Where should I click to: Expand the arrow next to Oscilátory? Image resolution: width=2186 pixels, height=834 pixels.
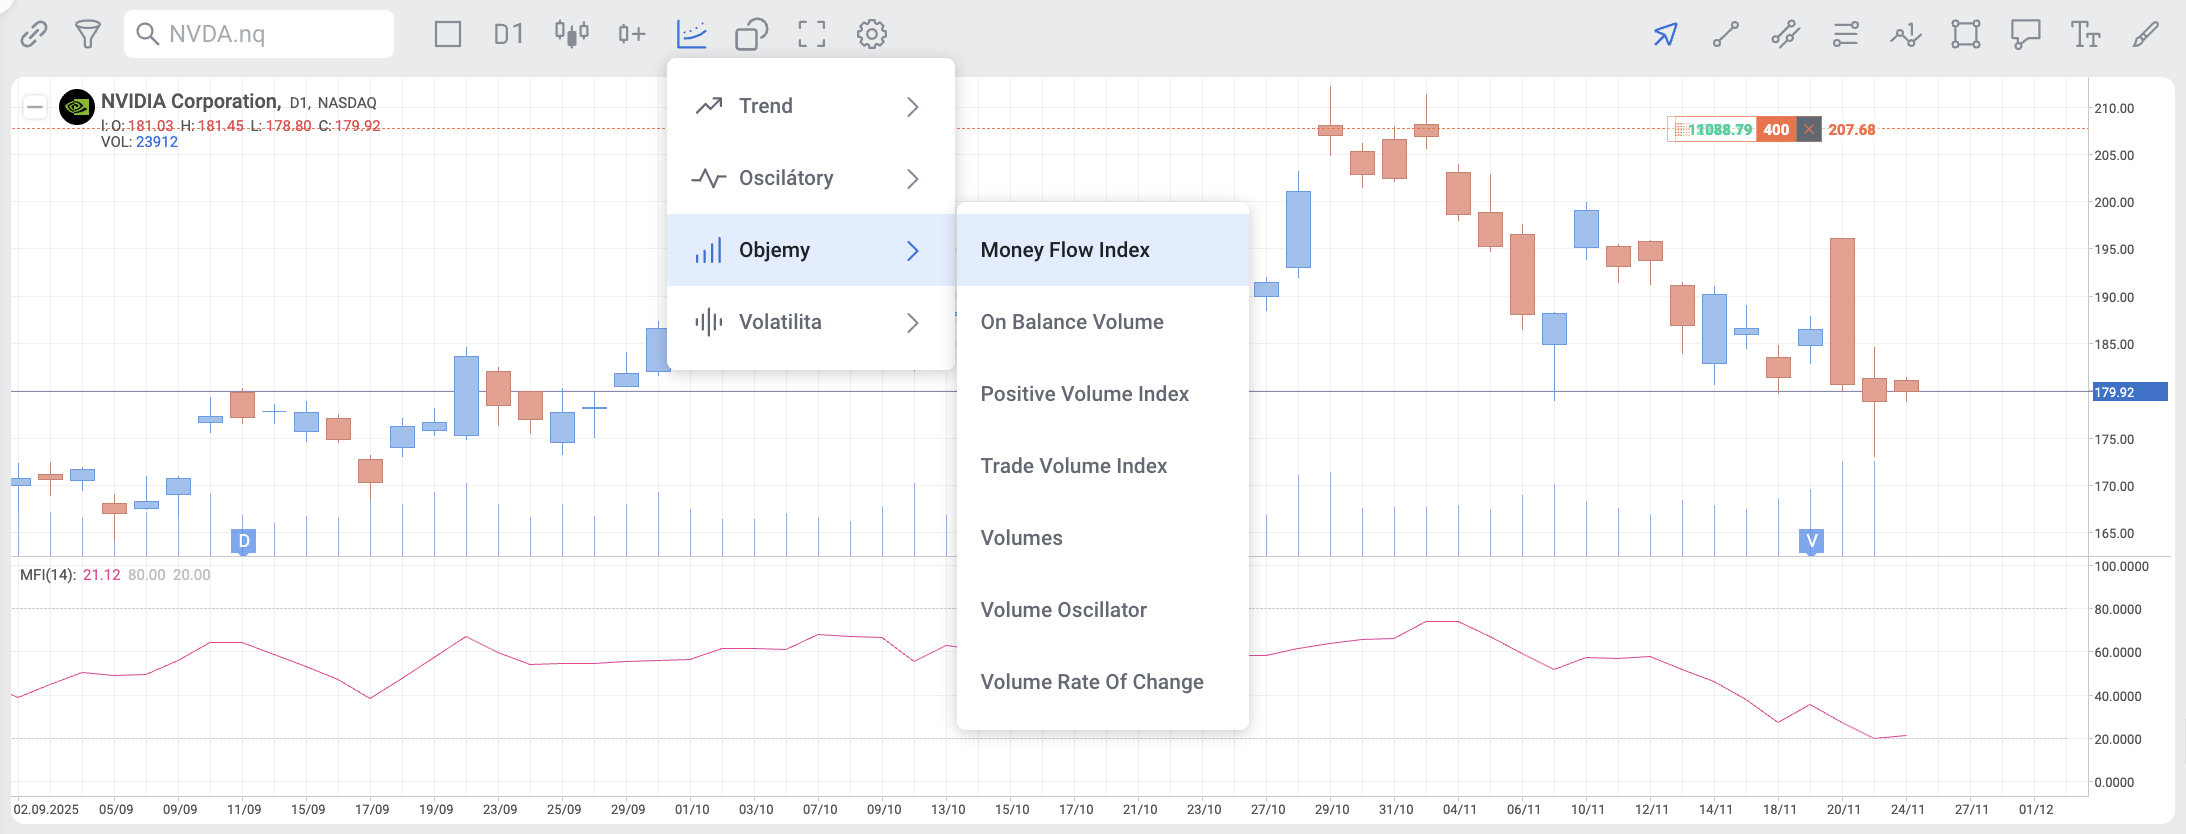tap(912, 178)
